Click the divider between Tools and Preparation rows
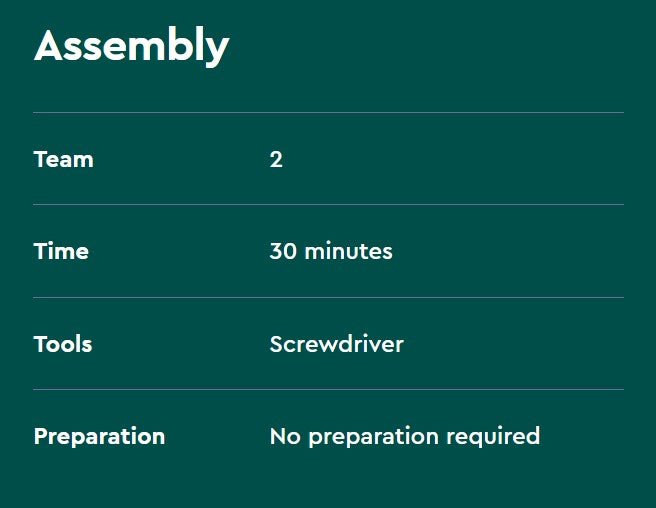Screen dimensions: 656x508 [x=328, y=389]
